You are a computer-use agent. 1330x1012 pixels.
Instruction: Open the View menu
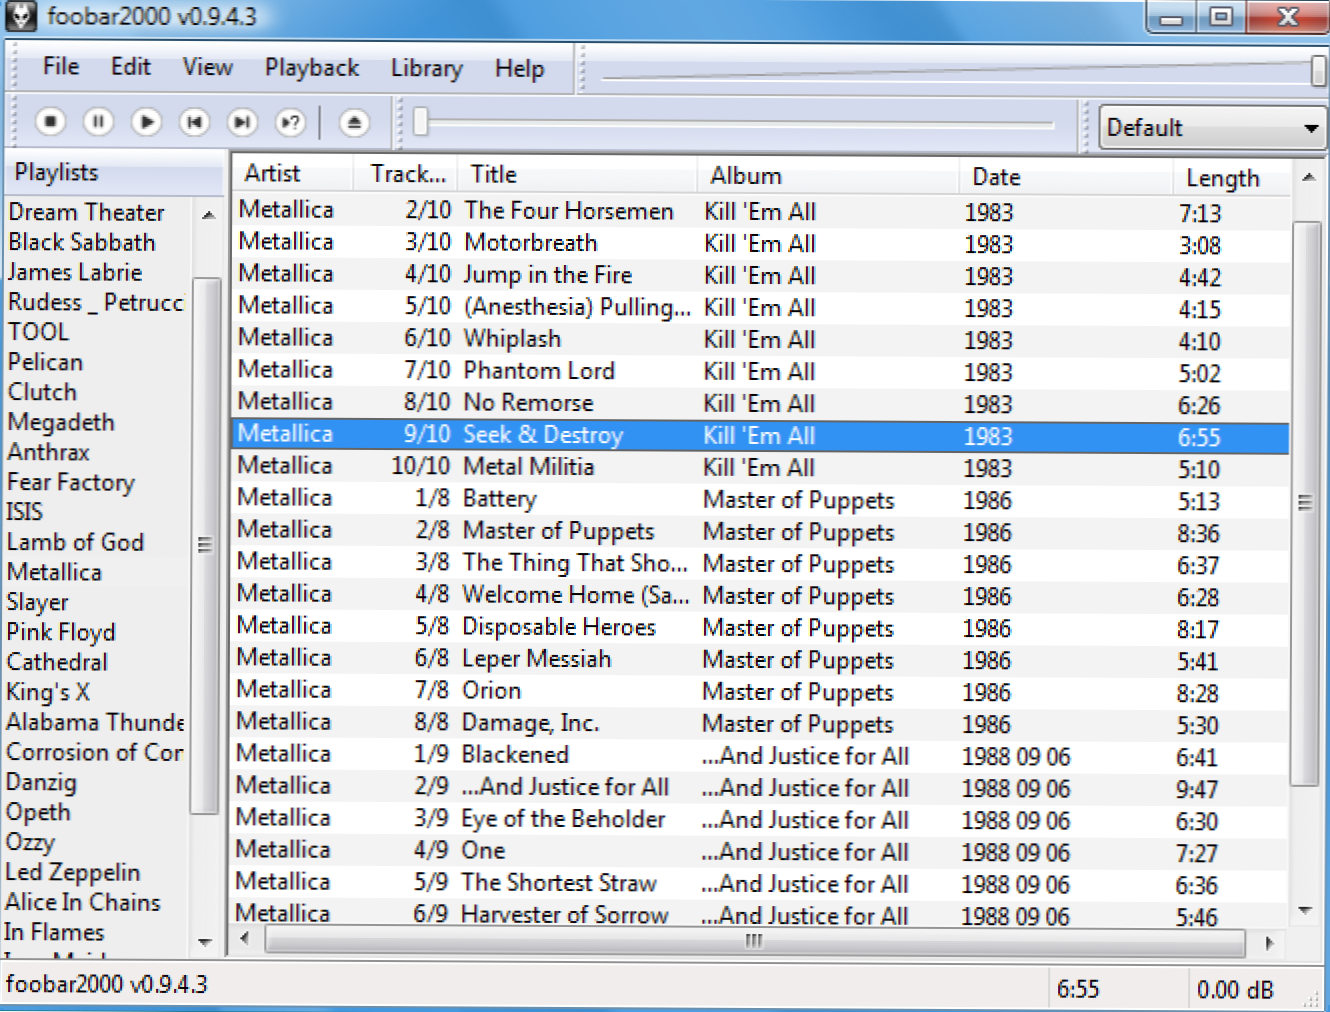tap(208, 67)
